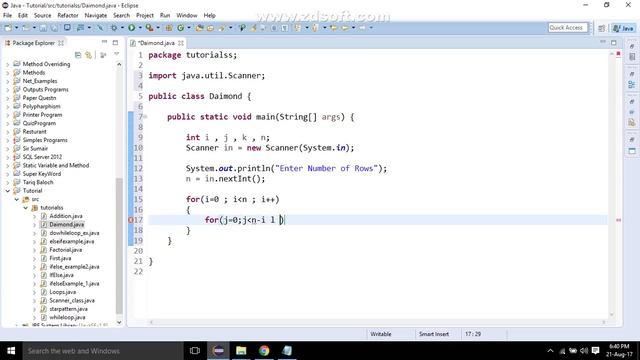Maximize the Package Explorer view
This screenshot has height=360, width=640.
tap(115, 42)
